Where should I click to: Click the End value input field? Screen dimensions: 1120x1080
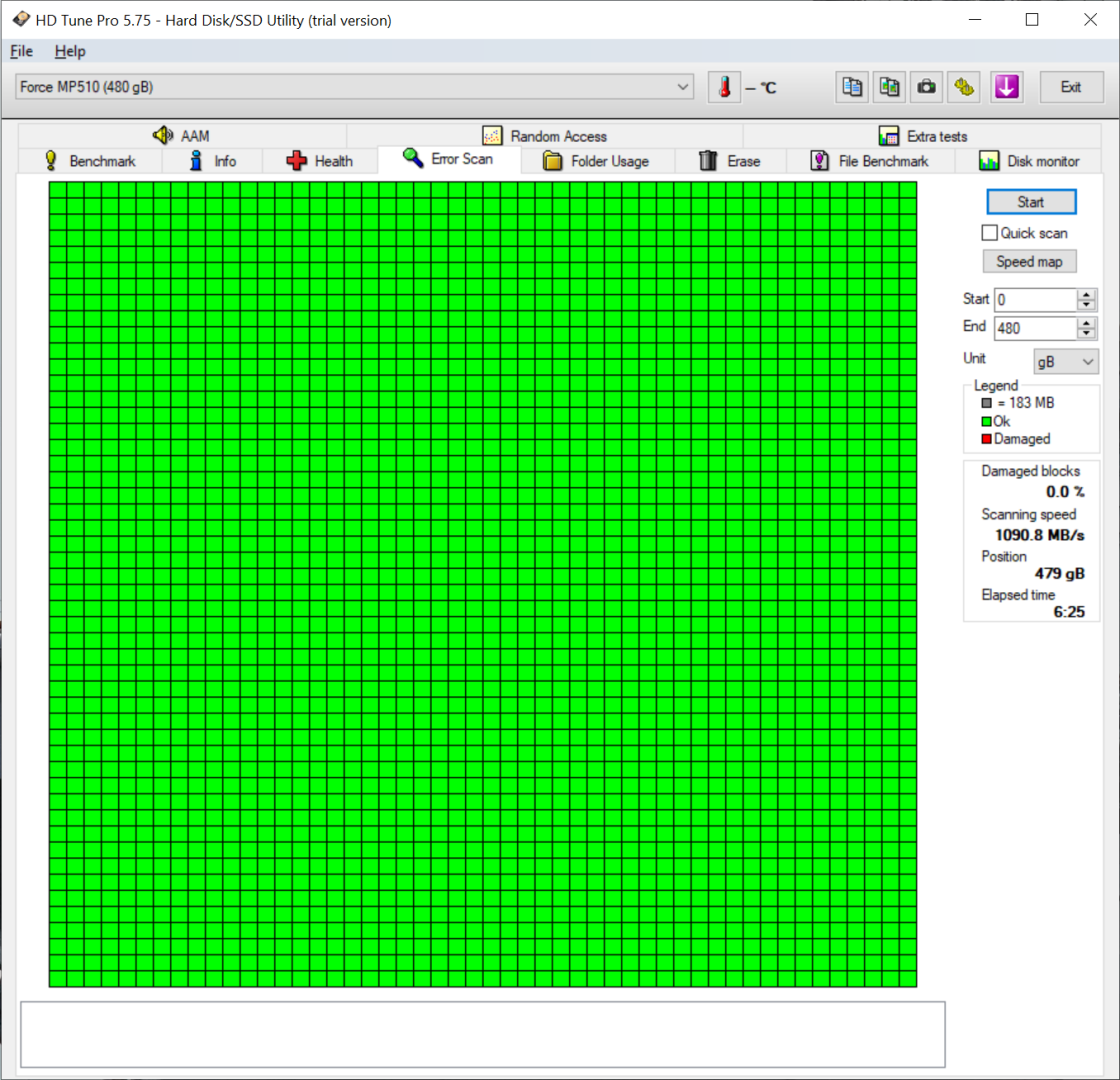(1035, 328)
